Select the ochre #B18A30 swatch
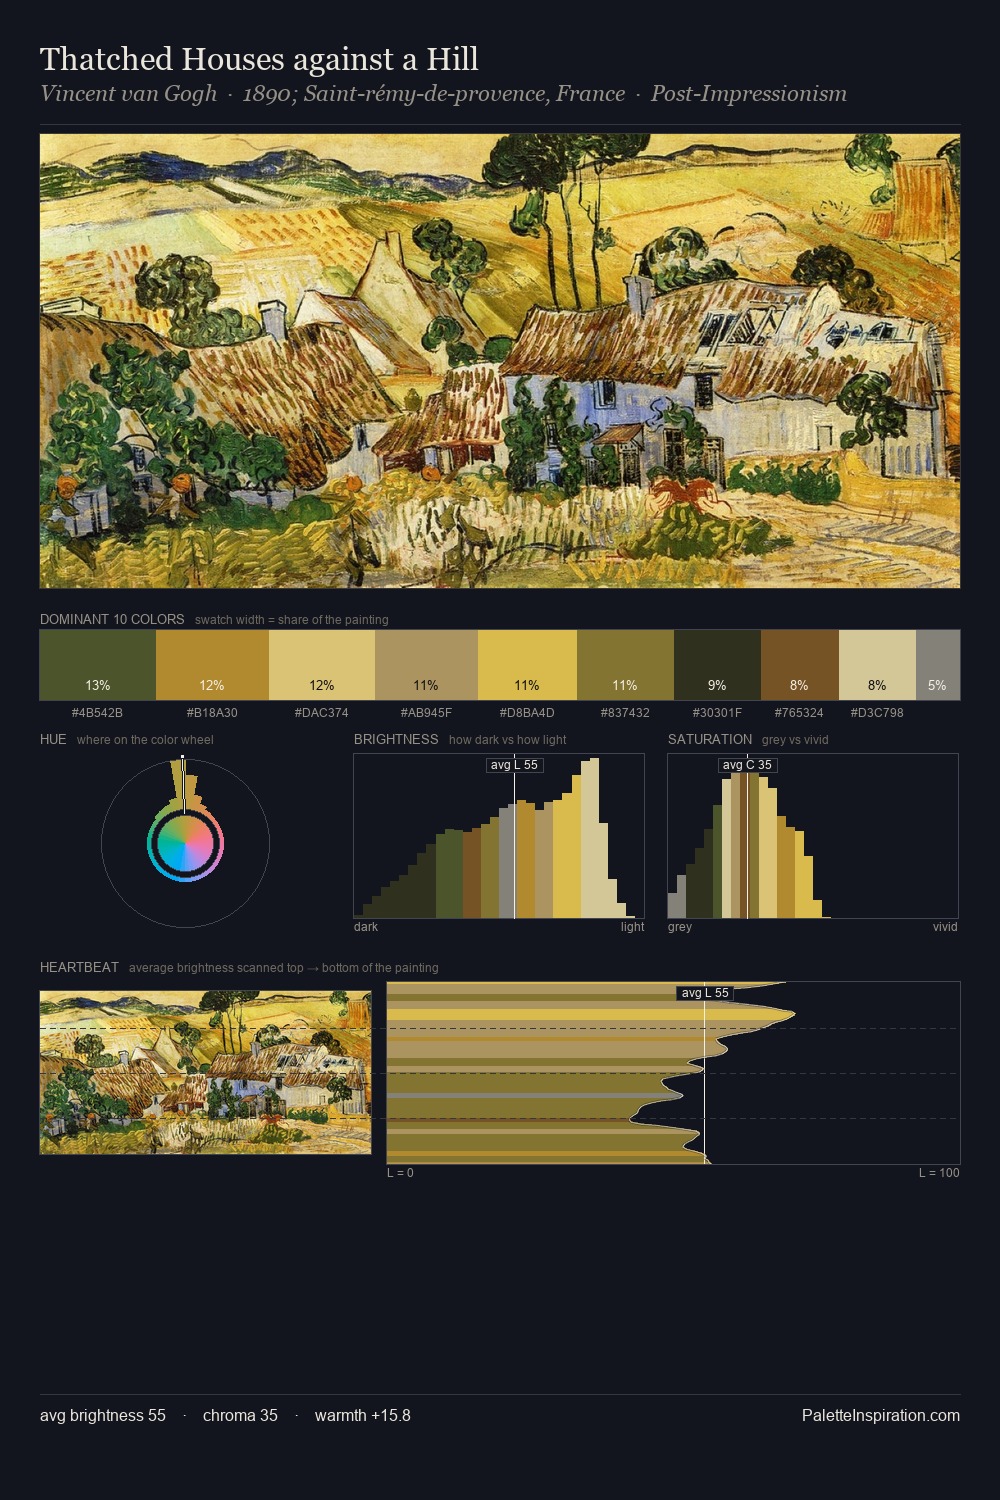Viewport: 1000px width, 1500px height. [x=212, y=665]
